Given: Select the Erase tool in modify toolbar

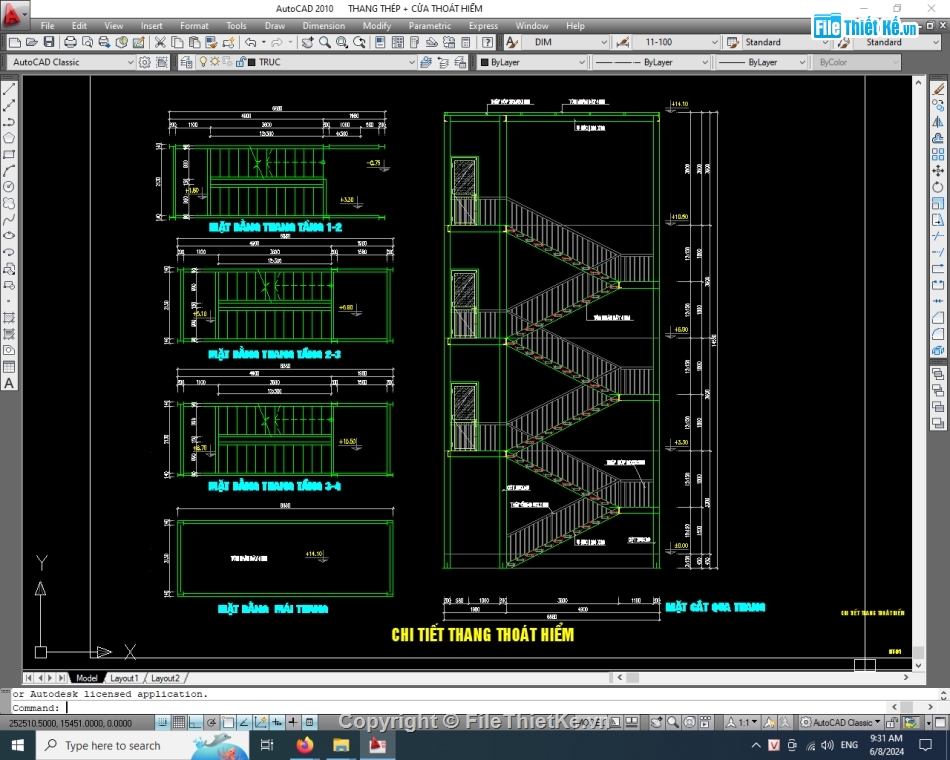Looking at the screenshot, I should [x=938, y=89].
